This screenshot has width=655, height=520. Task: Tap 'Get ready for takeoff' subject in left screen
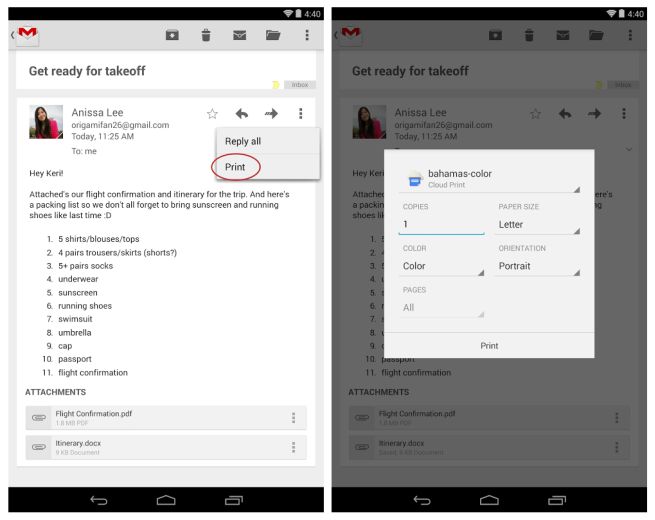87,71
